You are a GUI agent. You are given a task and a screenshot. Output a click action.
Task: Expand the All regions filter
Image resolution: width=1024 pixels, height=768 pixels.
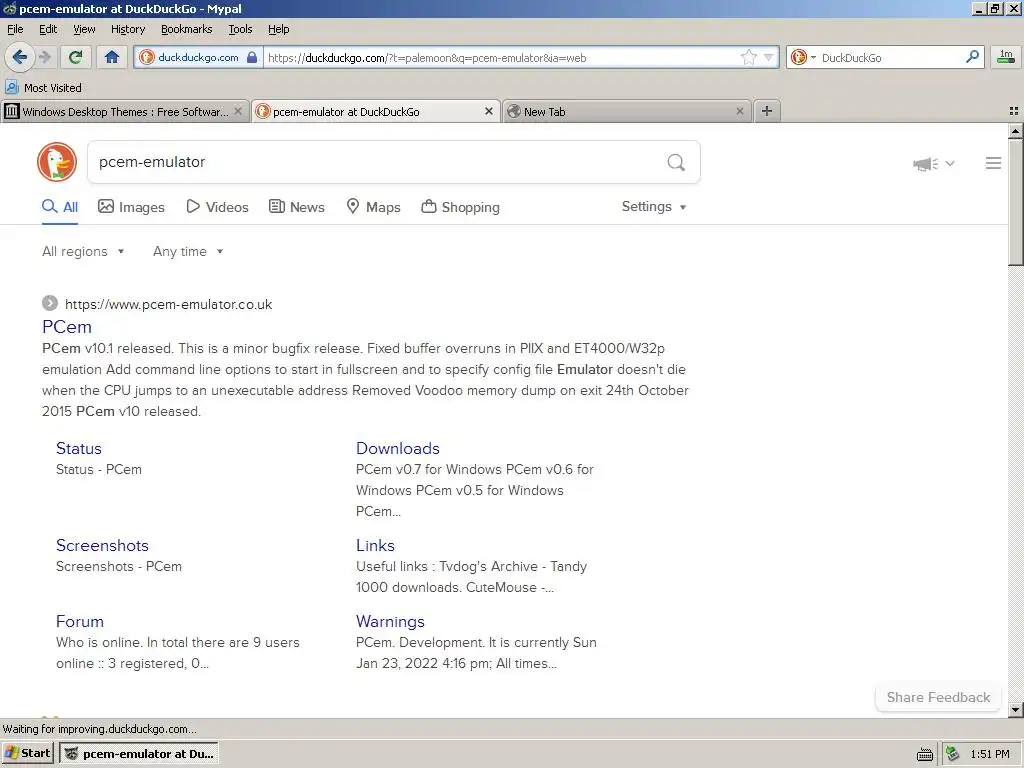pos(83,251)
